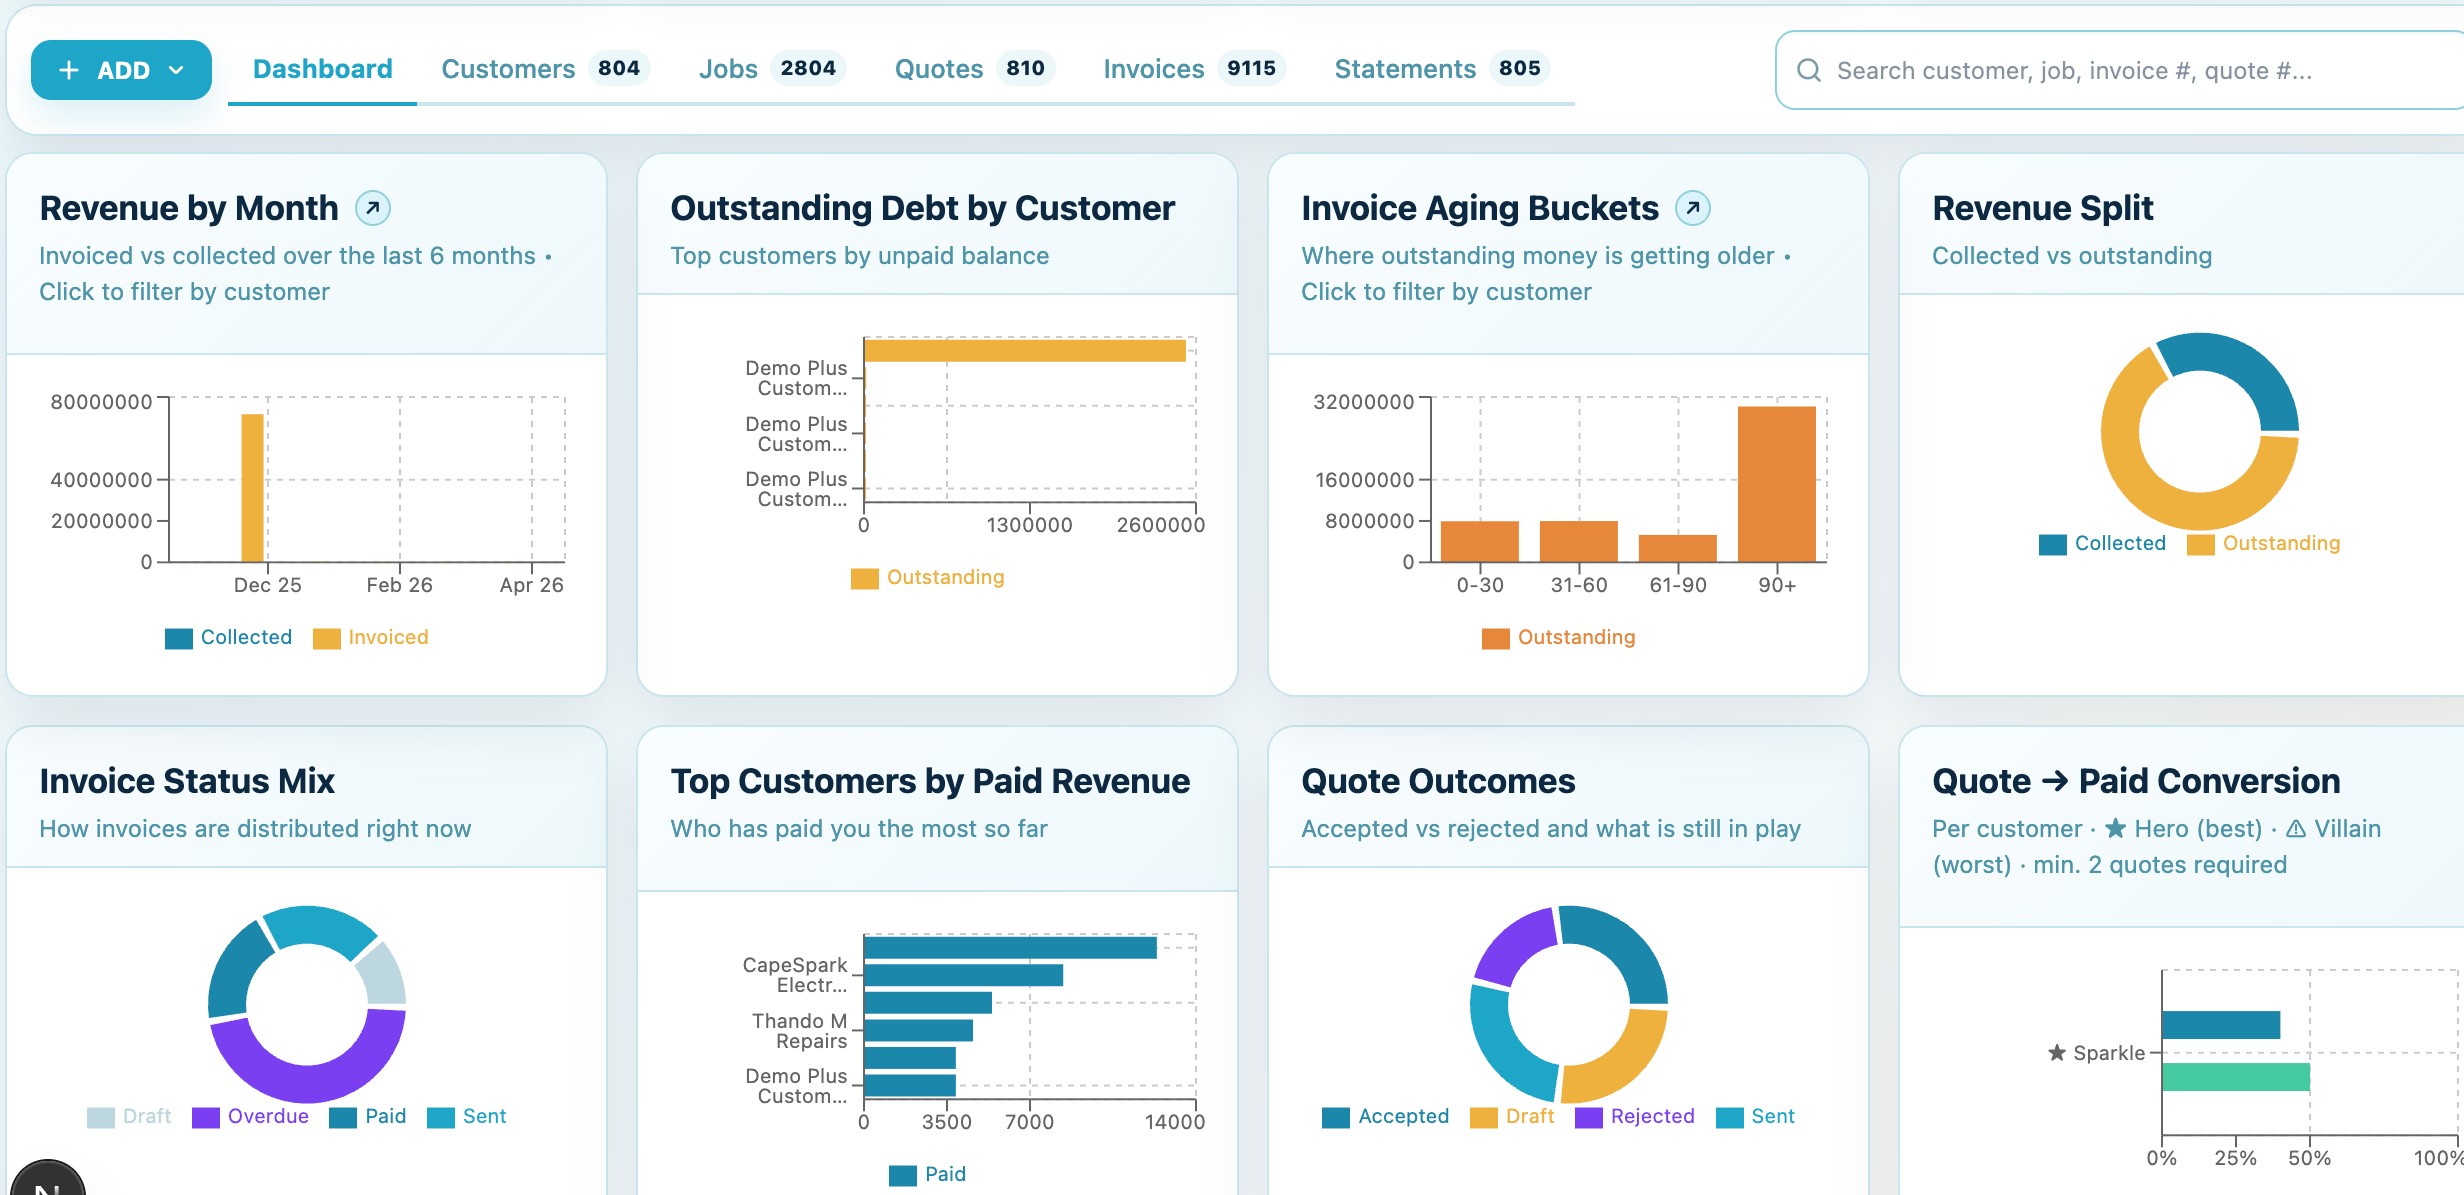Click inside the search input field
The image size is (2464, 1195).
tap(2100, 70)
